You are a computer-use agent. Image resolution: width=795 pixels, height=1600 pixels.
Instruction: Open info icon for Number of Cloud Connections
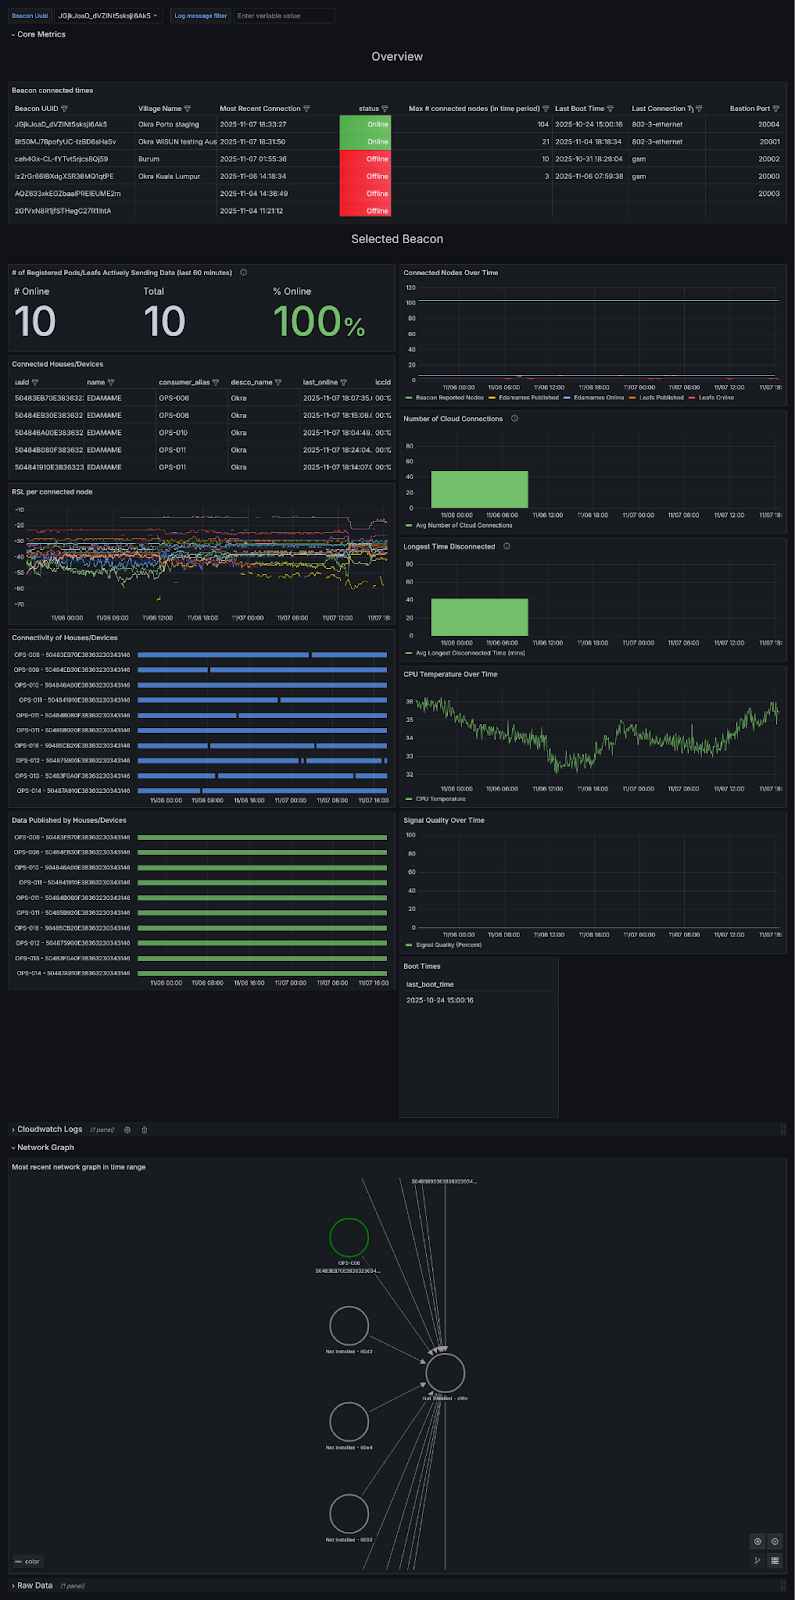514,419
